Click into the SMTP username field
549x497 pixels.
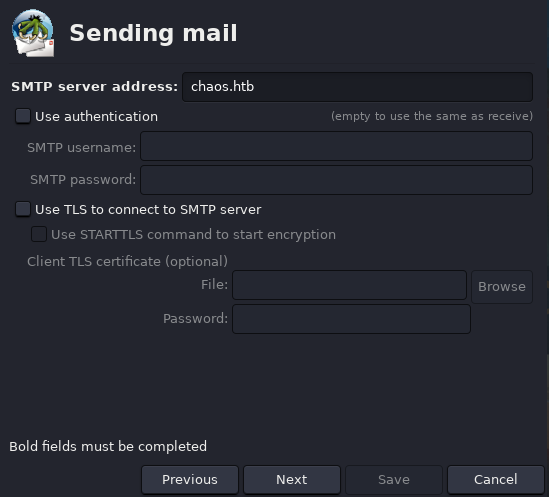pos(336,146)
